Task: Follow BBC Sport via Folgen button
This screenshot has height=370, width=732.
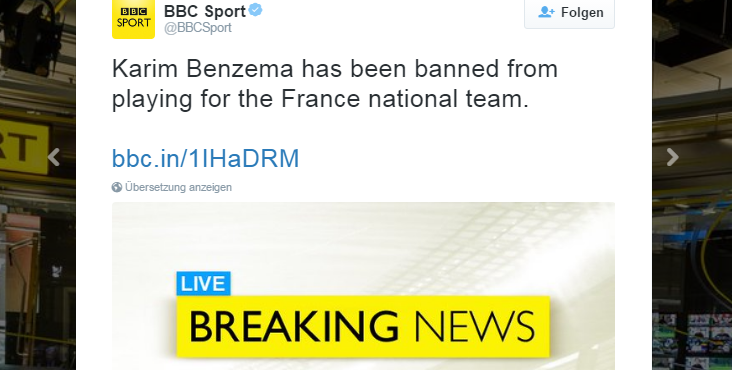Action: coord(570,13)
